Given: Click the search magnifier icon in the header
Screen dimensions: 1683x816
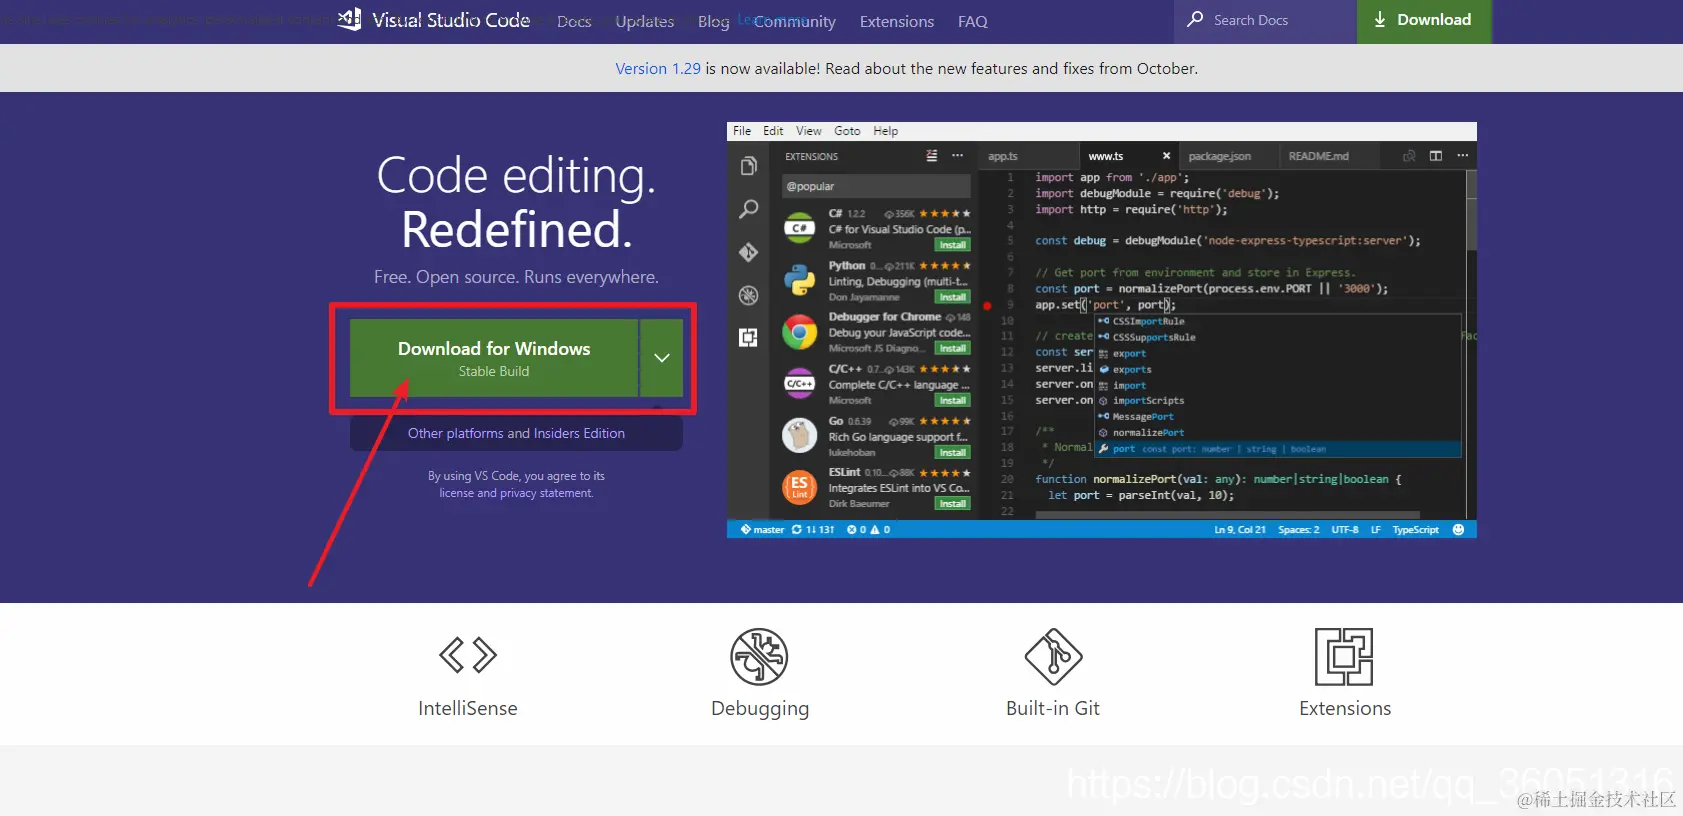Looking at the screenshot, I should pos(1195,19).
